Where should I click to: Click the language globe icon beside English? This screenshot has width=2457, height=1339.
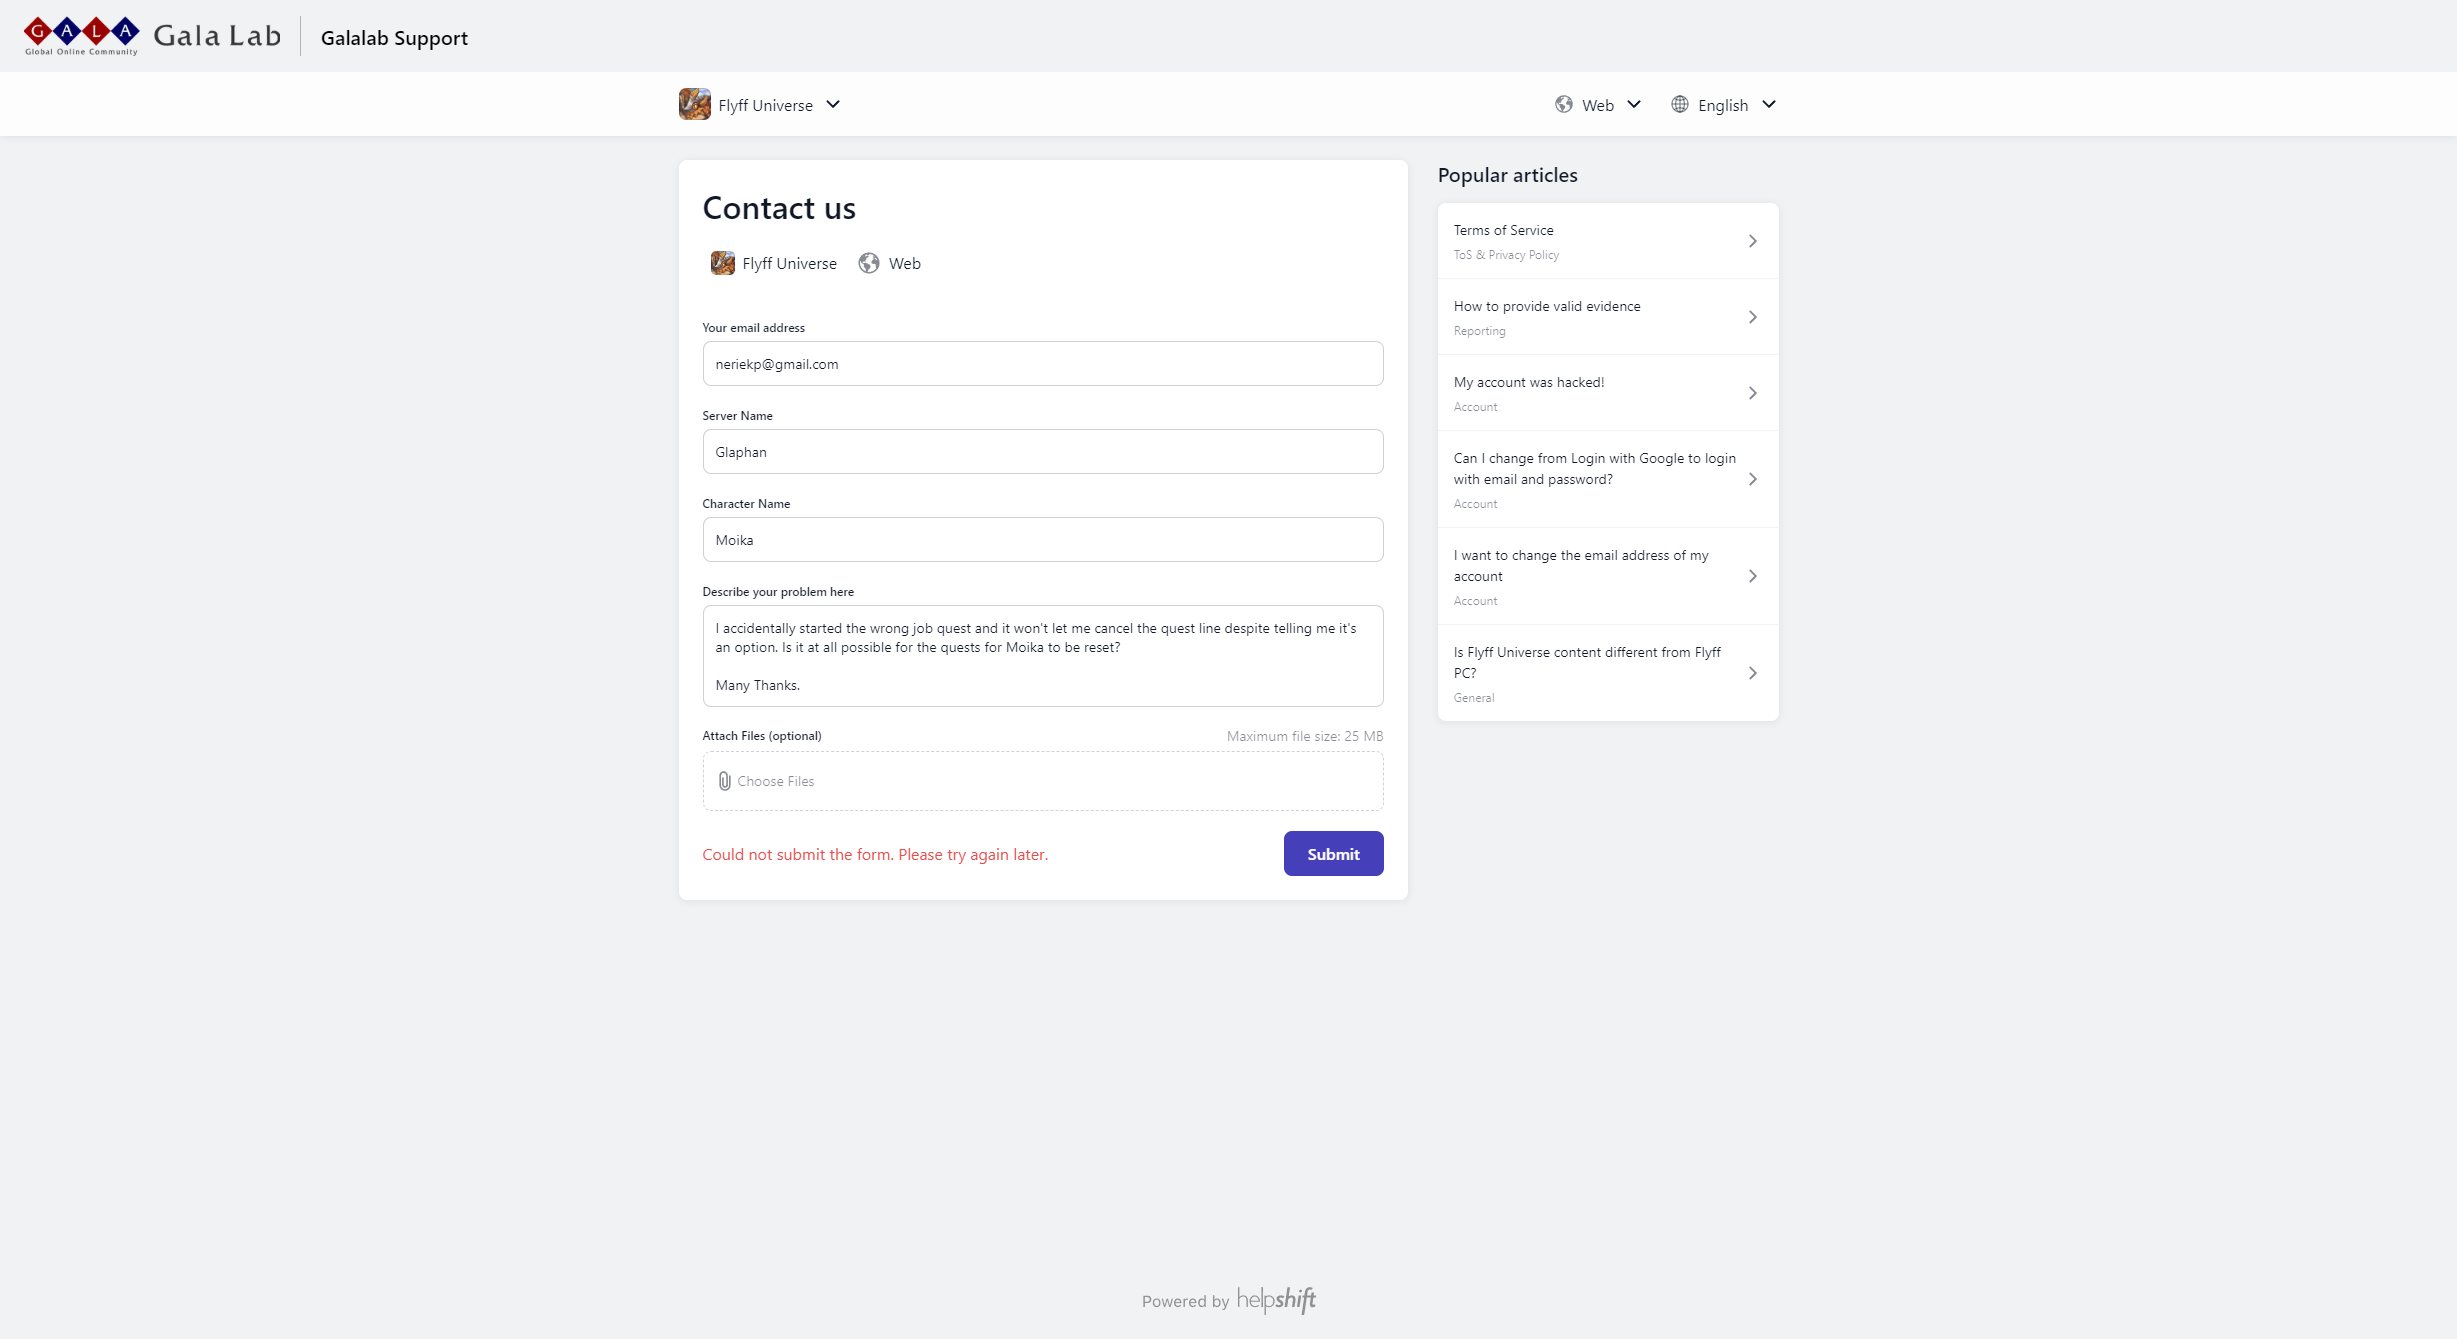pyautogui.click(x=1680, y=104)
